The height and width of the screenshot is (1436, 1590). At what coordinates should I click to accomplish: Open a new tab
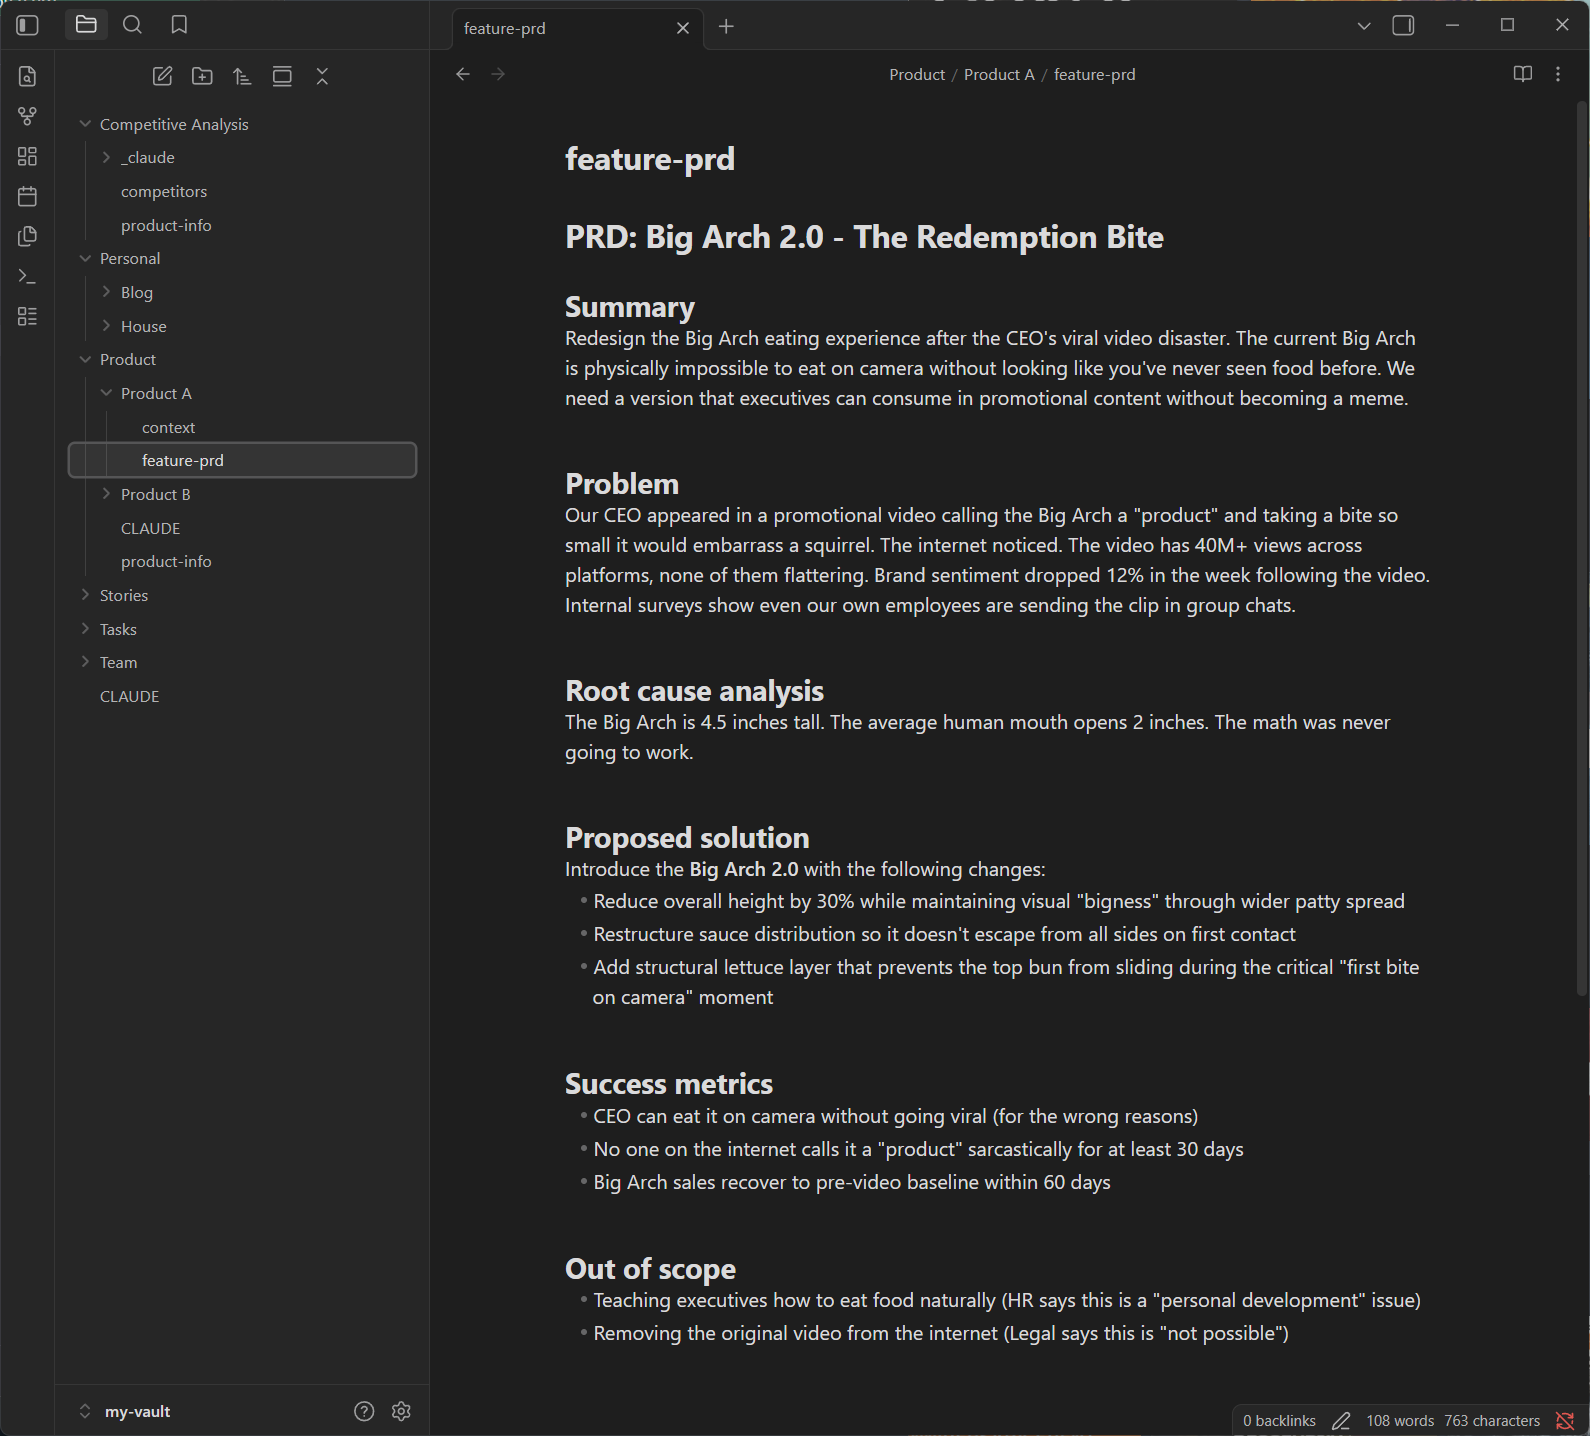coord(726,27)
